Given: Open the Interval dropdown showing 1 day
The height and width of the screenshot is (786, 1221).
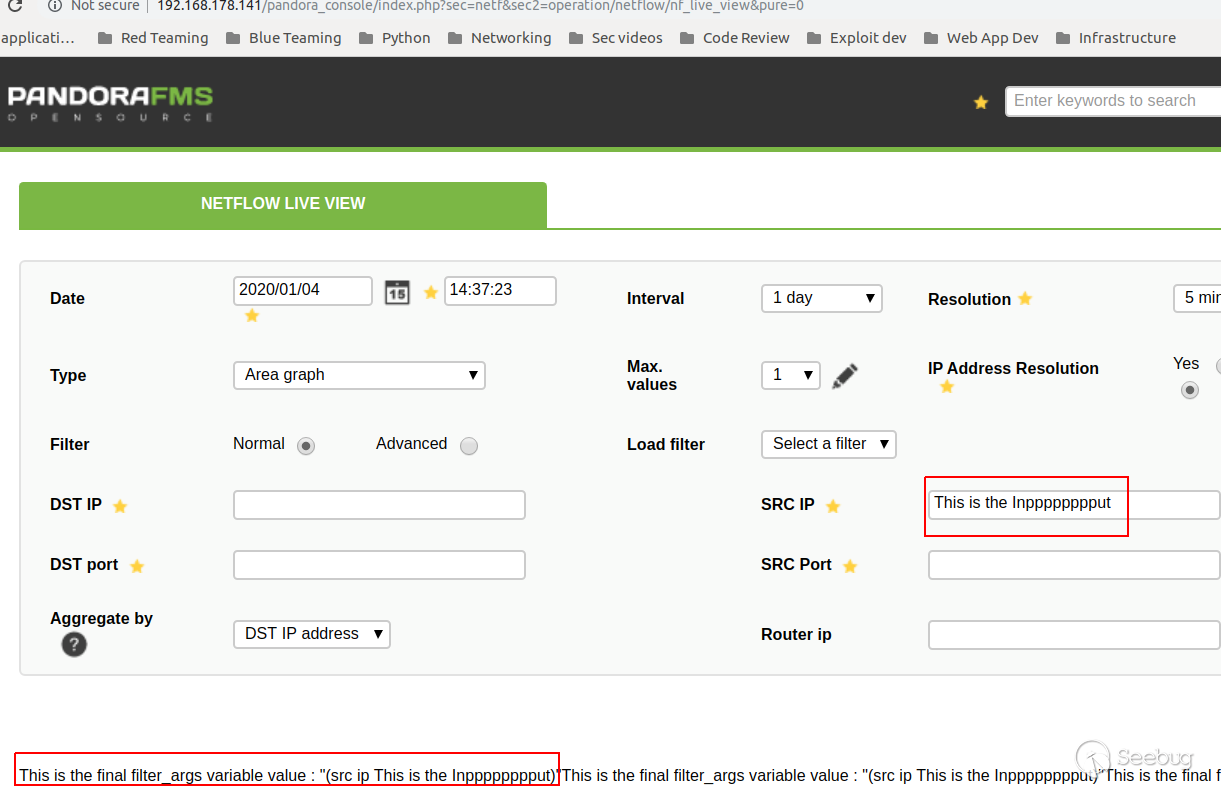Looking at the screenshot, I should click(x=822, y=298).
